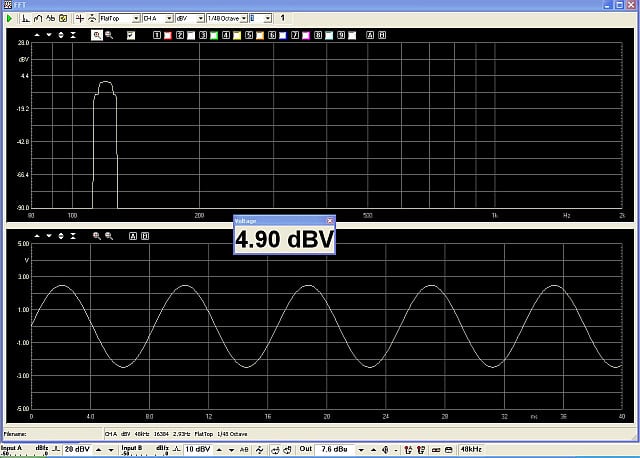The image size is (640, 458).
Task: Zoom in on the lower waveform graph
Action: click(x=97, y=236)
